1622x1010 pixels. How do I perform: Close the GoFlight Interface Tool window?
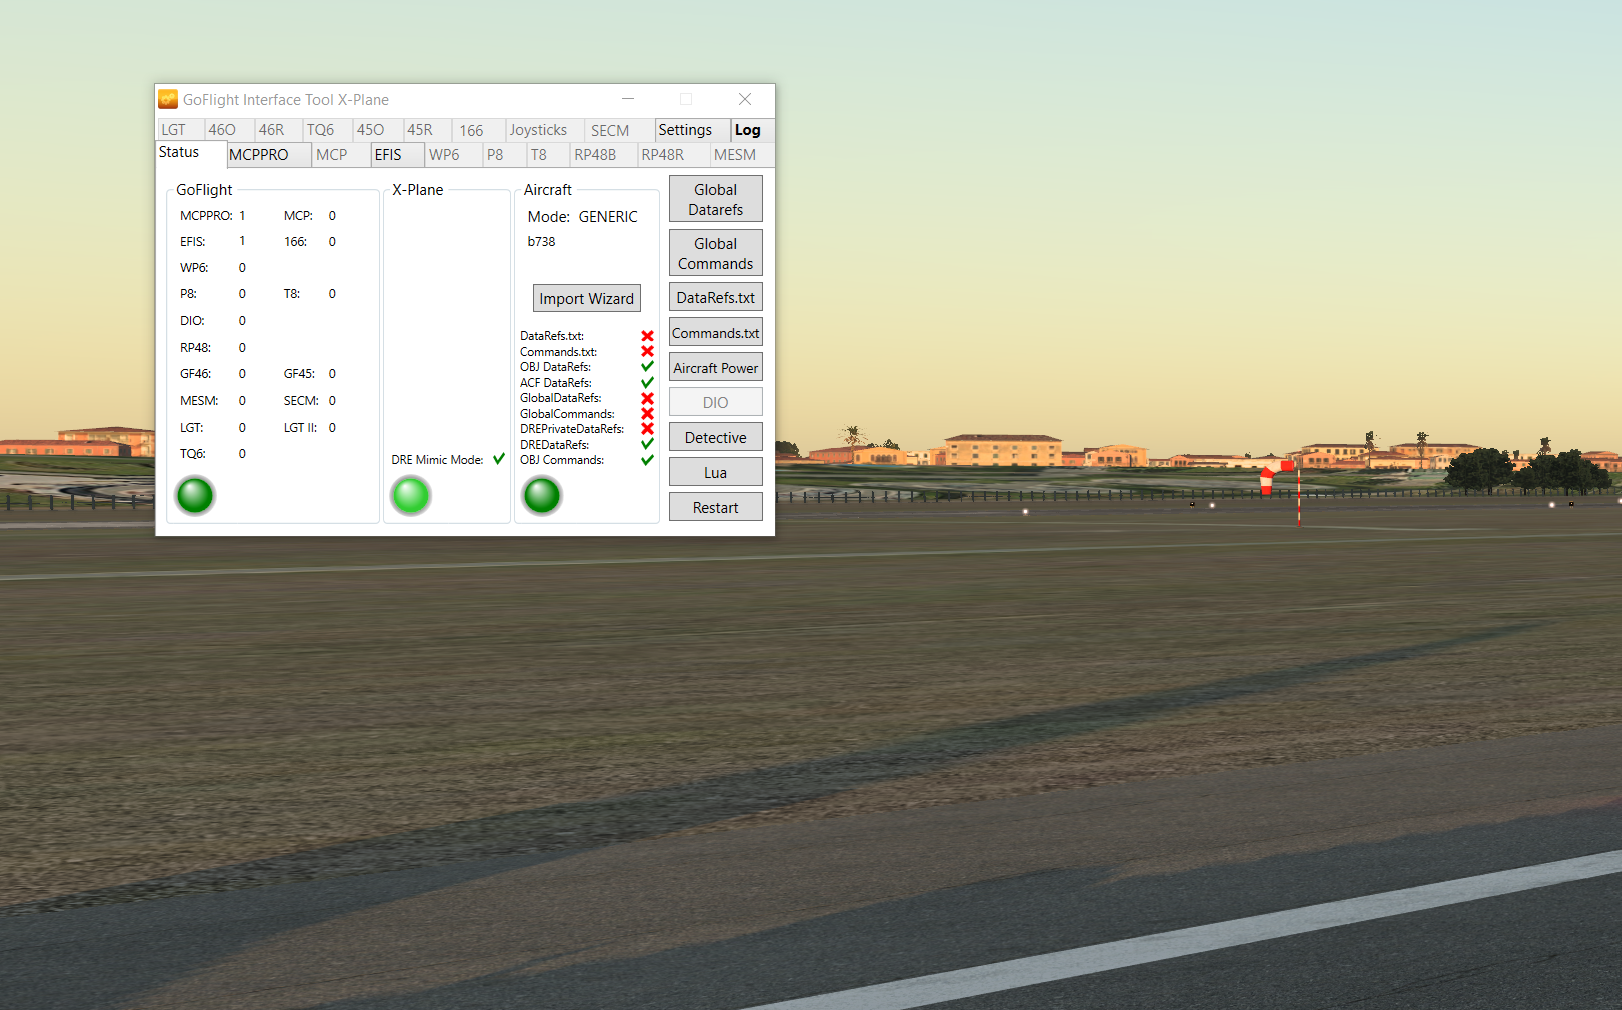[744, 99]
